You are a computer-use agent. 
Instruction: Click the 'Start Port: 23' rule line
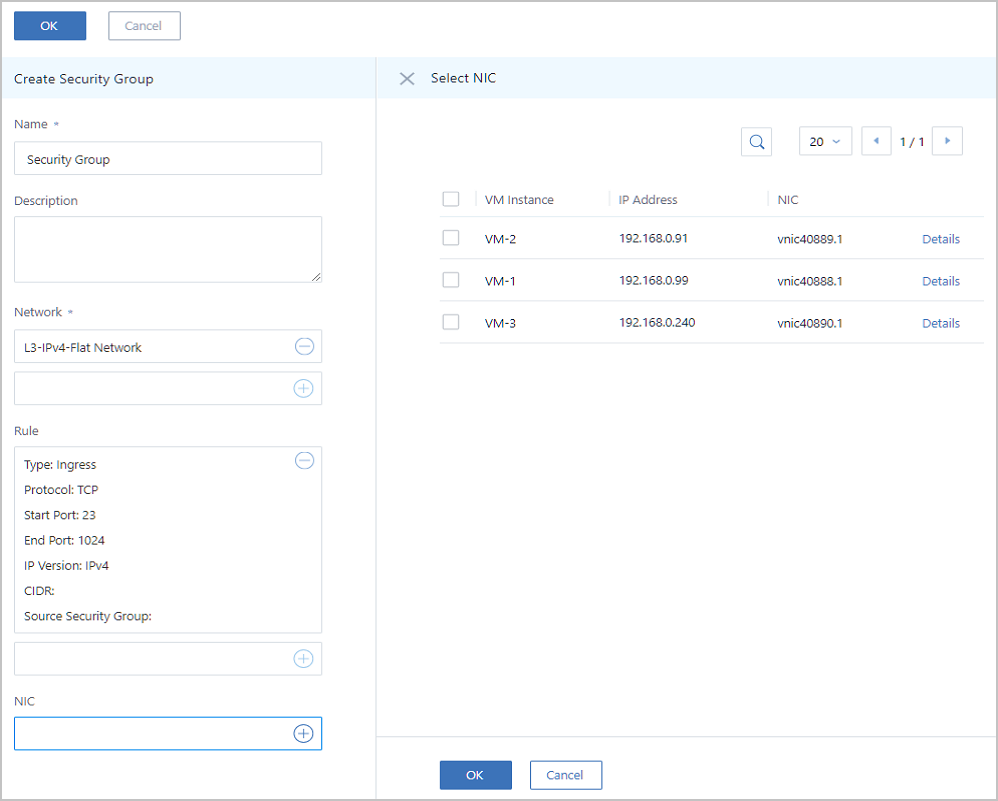coord(60,515)
